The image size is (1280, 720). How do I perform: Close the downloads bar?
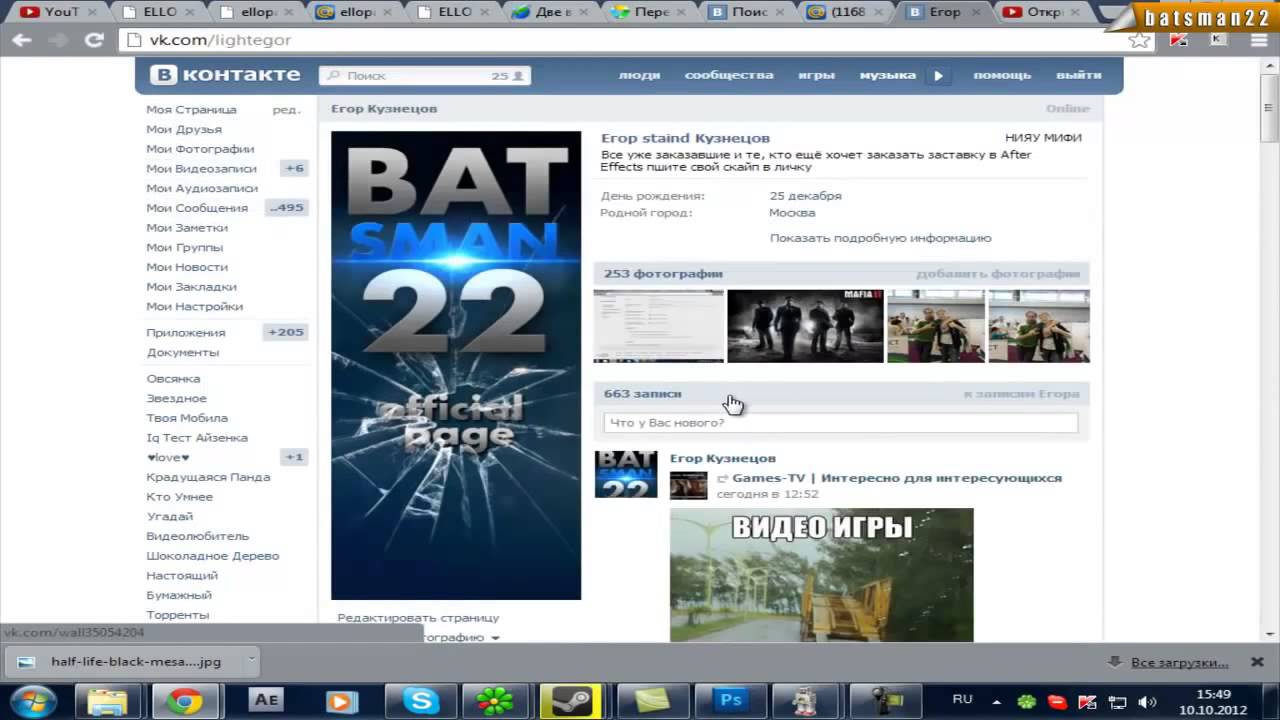1257,662
